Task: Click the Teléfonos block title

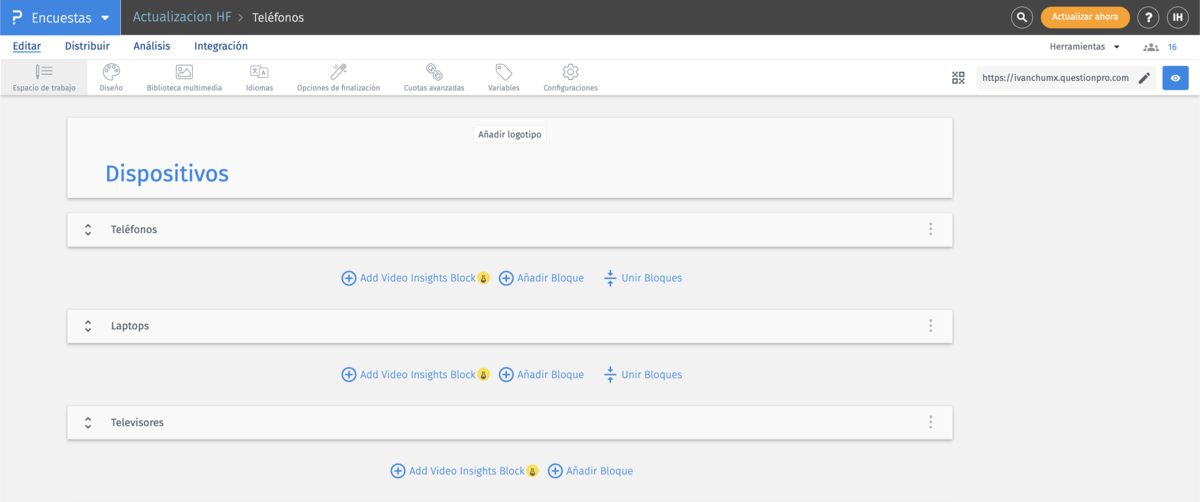Action: 134,229
